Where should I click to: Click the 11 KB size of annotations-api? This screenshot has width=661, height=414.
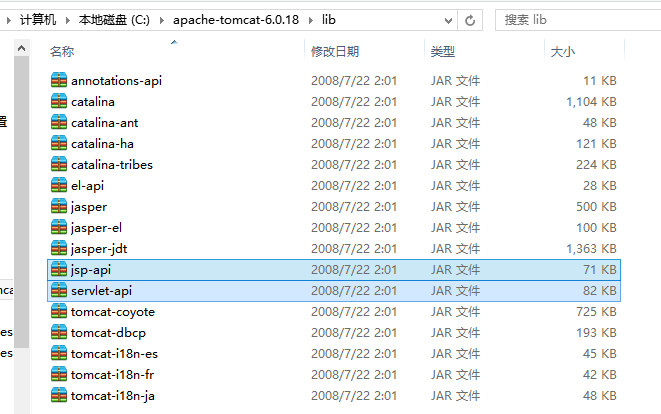click(x=600, y=81)
